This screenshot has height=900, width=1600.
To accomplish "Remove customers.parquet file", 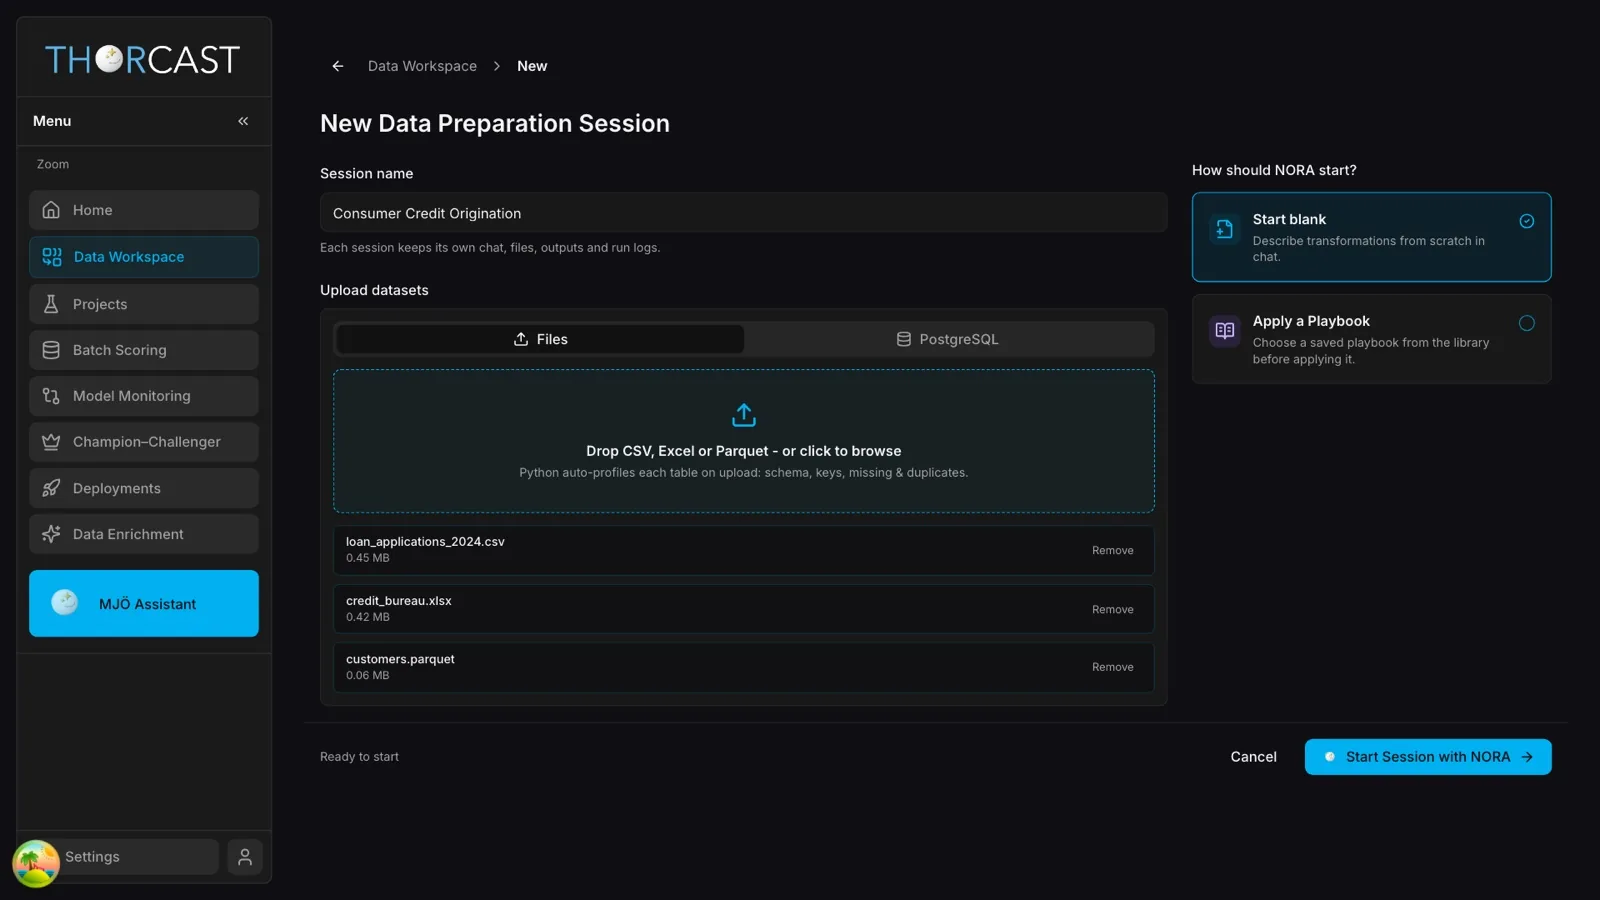I will (x=1112, y=668).
